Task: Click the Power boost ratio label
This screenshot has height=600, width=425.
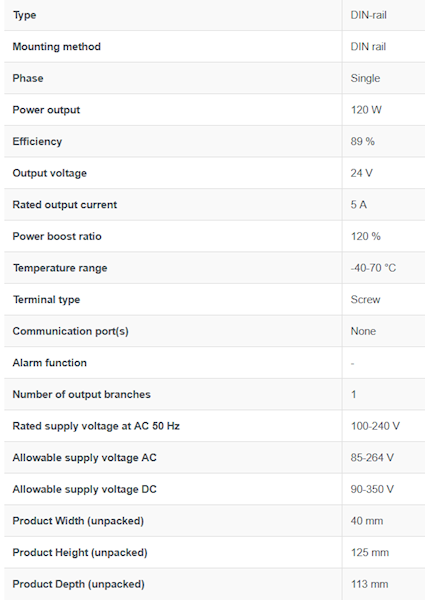Action: click(57, 236)
